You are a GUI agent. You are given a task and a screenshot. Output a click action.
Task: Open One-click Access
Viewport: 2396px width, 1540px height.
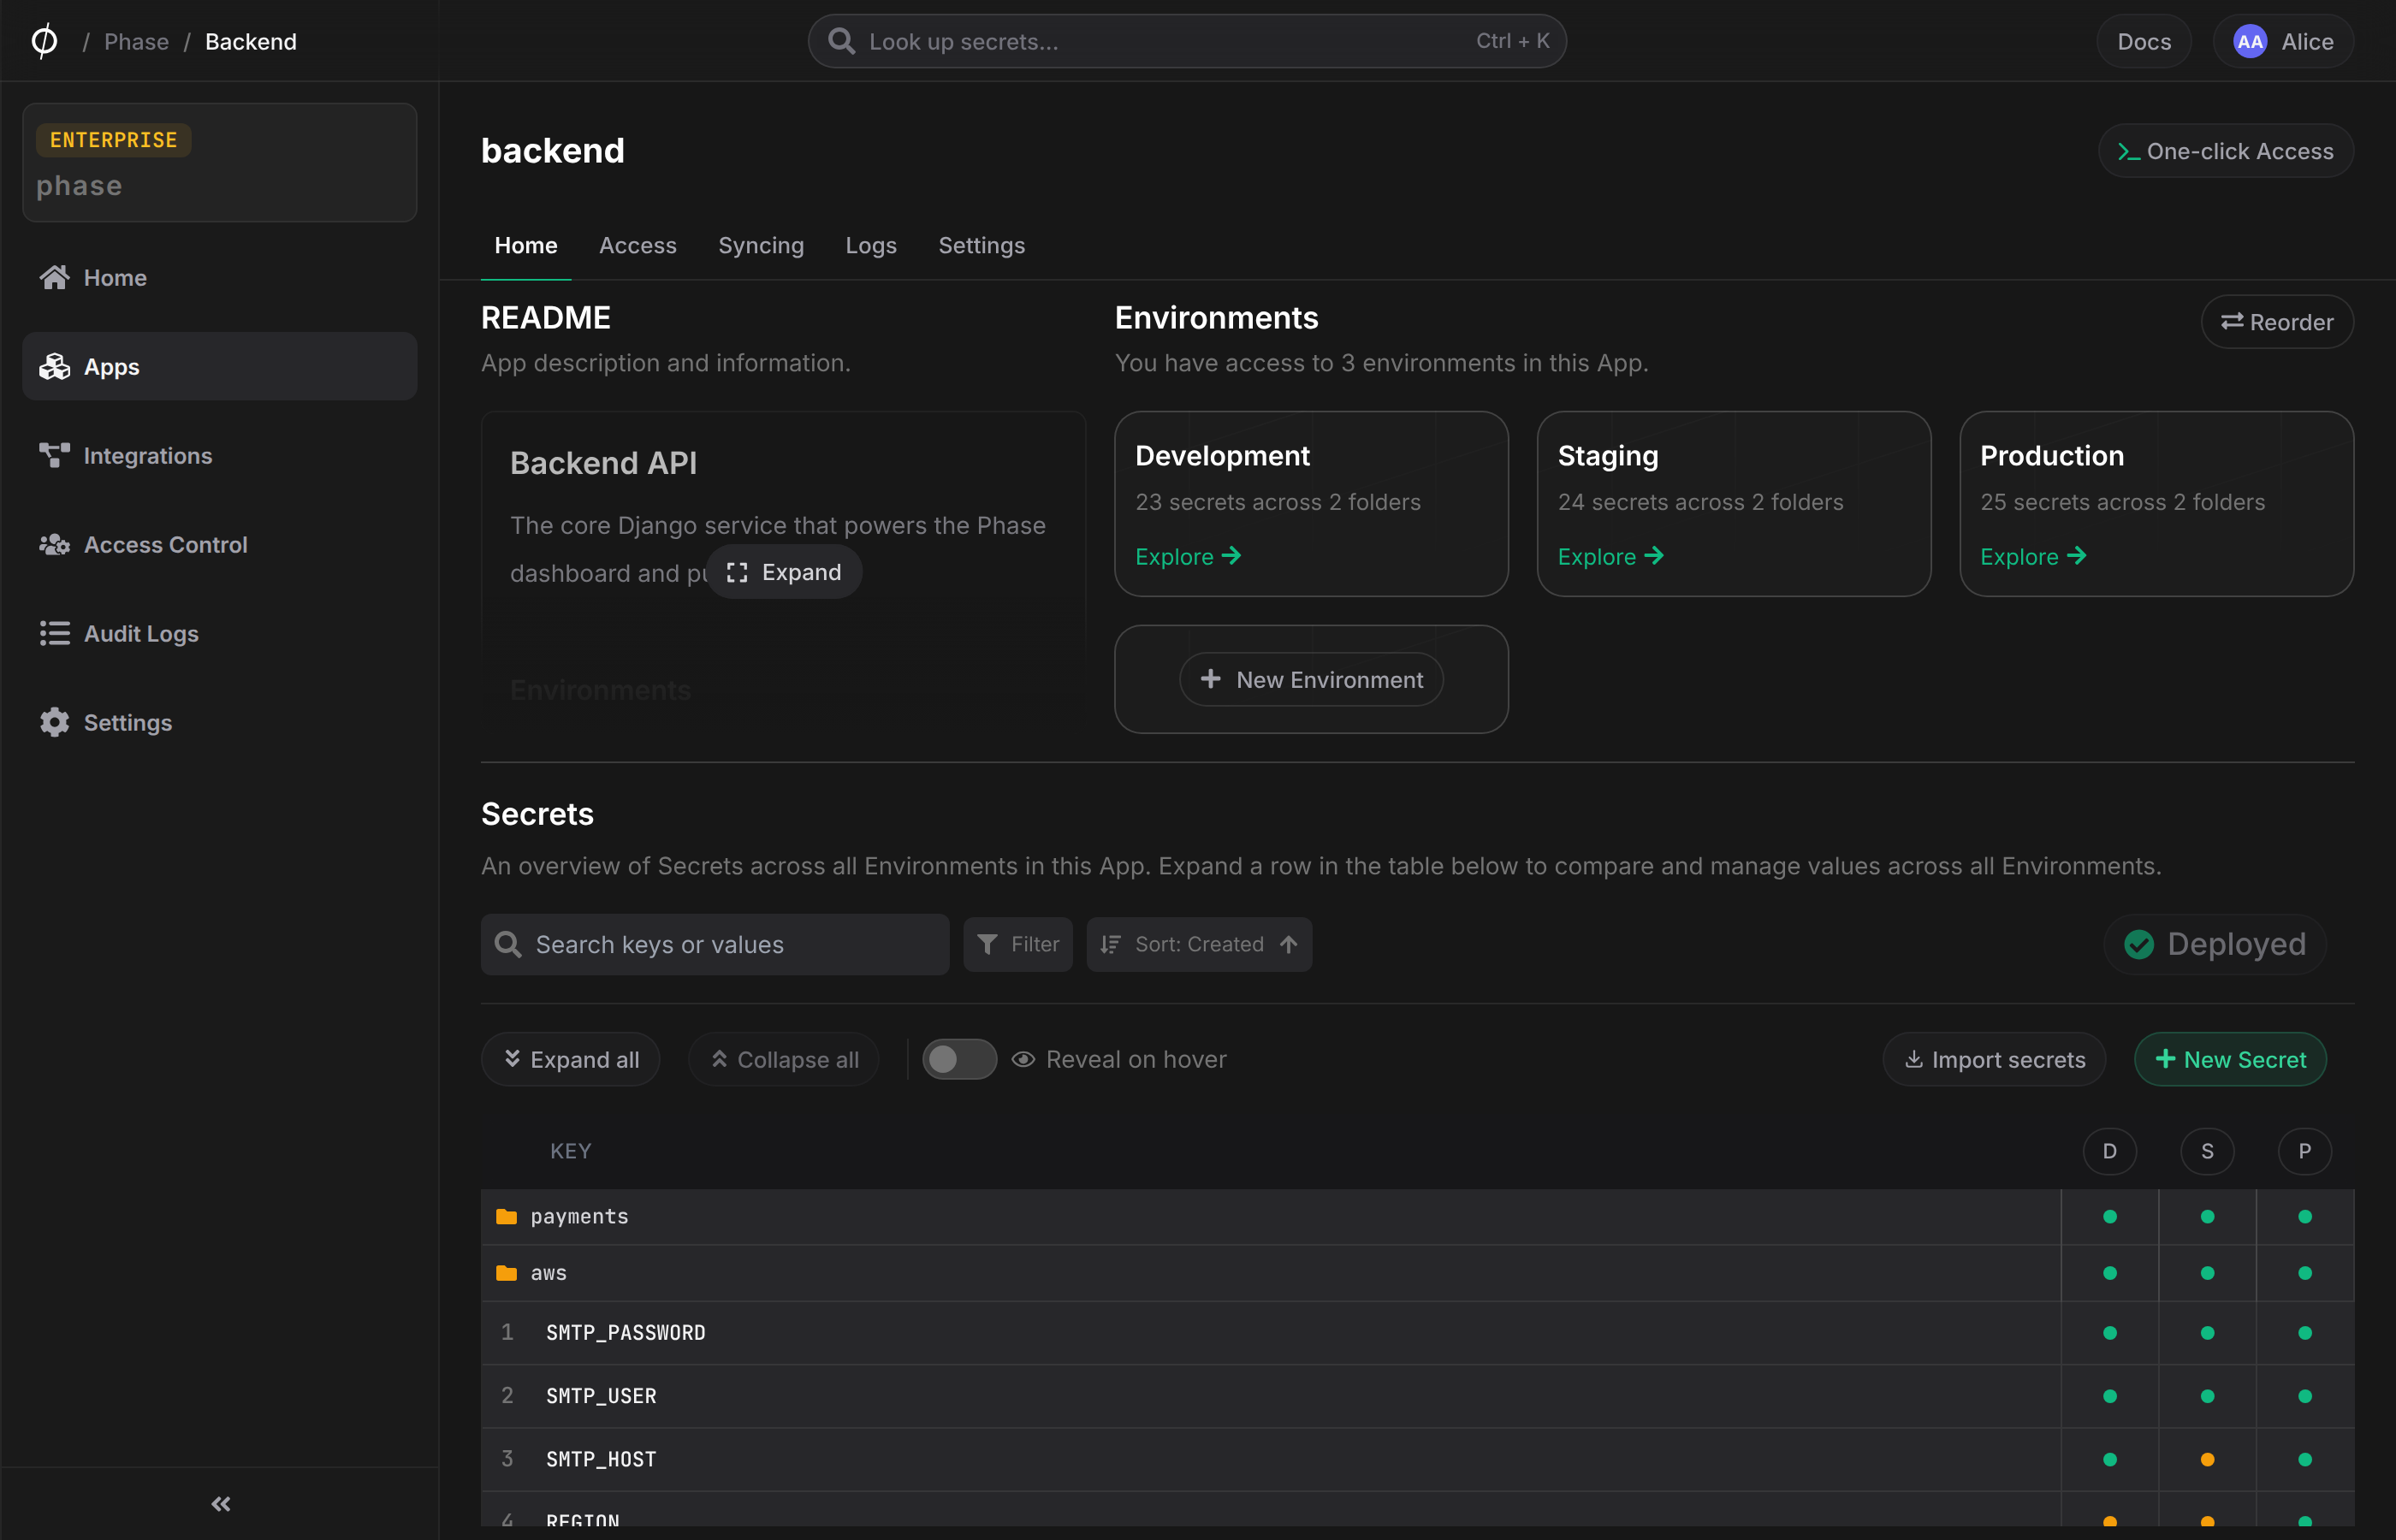(2226, 151)
